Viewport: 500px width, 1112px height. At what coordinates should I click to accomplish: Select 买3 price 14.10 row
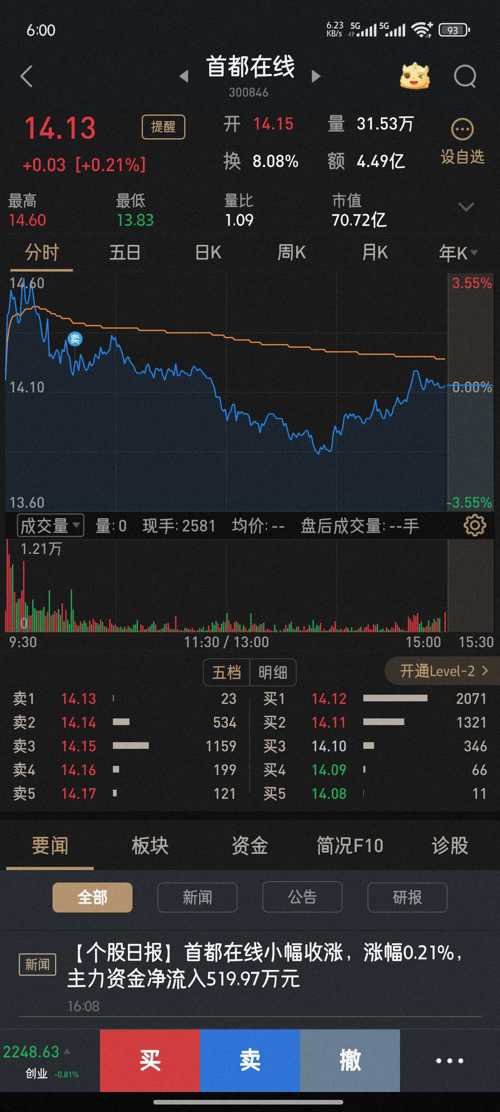pos(375,746)
